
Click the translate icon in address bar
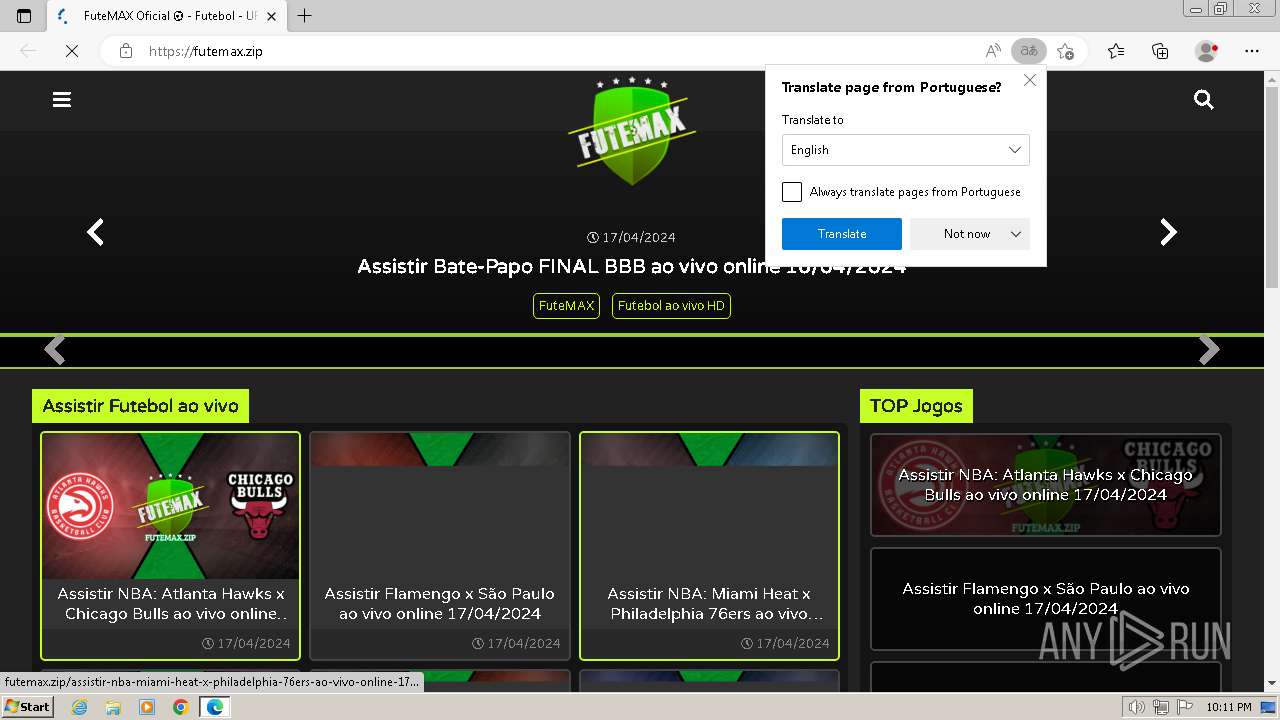(x=1028, y=51)
